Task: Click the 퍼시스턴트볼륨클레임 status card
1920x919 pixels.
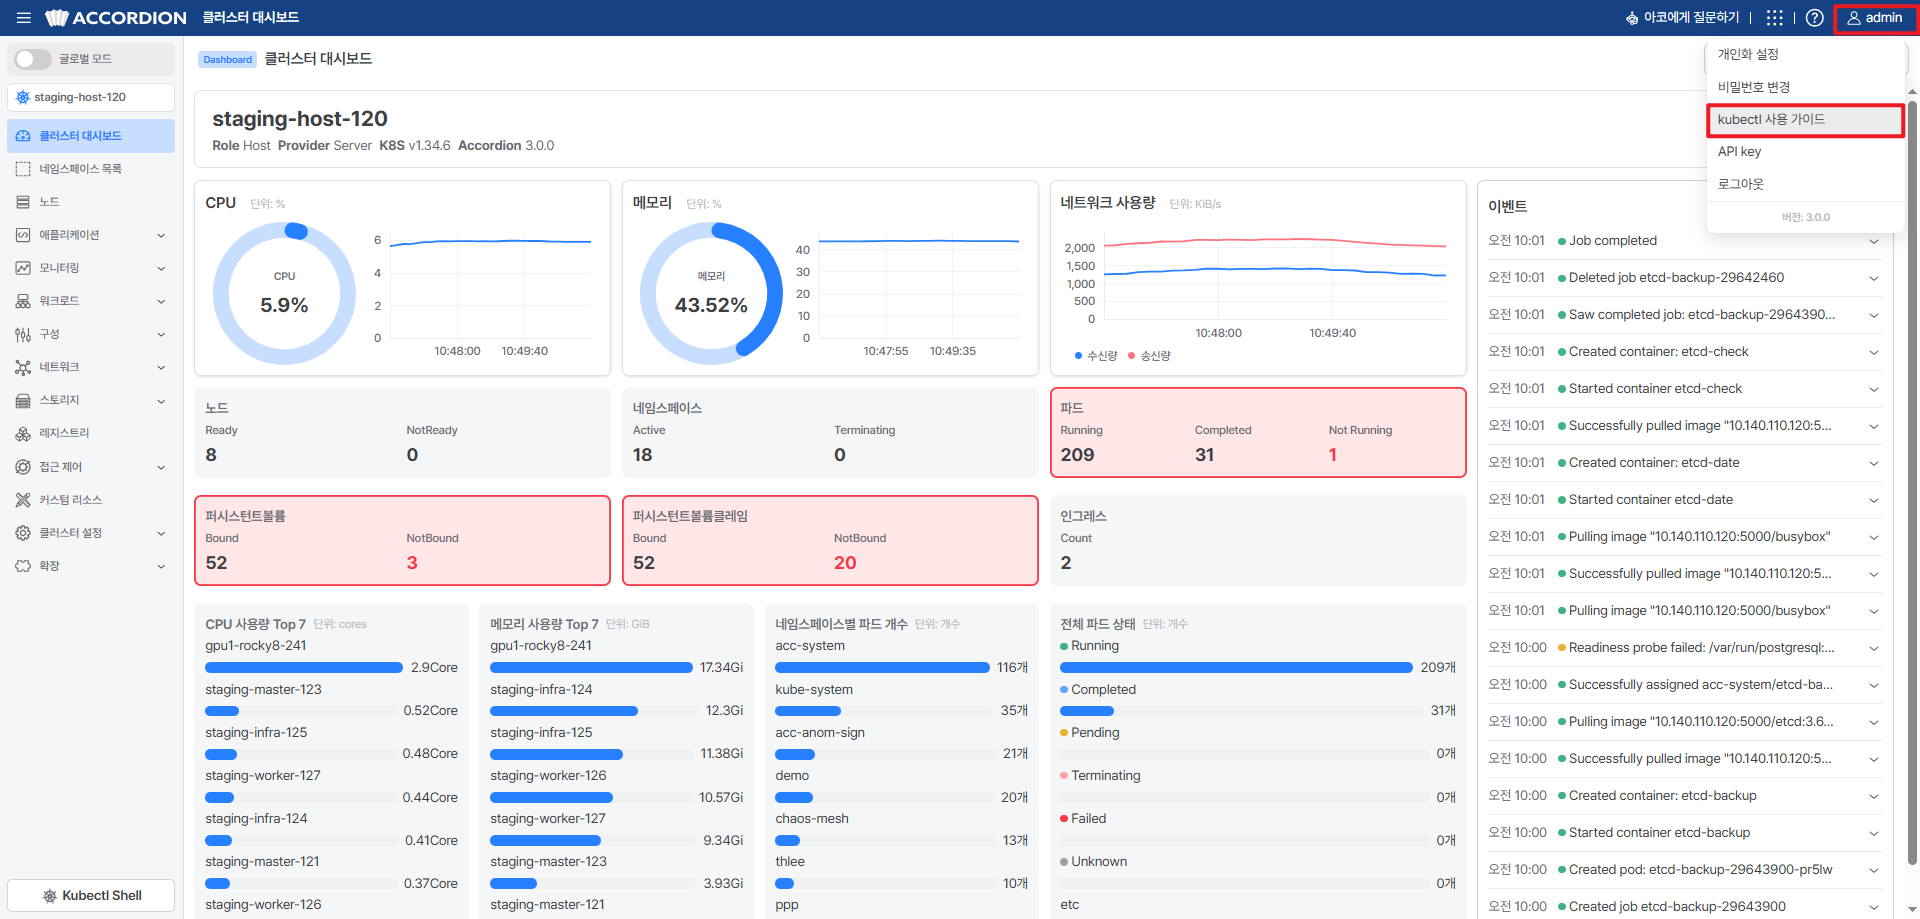Action: [x=830, y=541]
